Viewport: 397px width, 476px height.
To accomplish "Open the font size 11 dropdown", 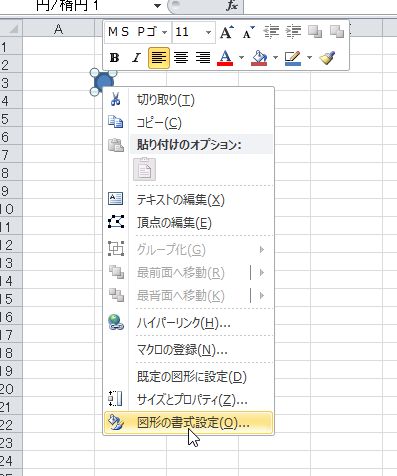I will (x=208, y=33).
